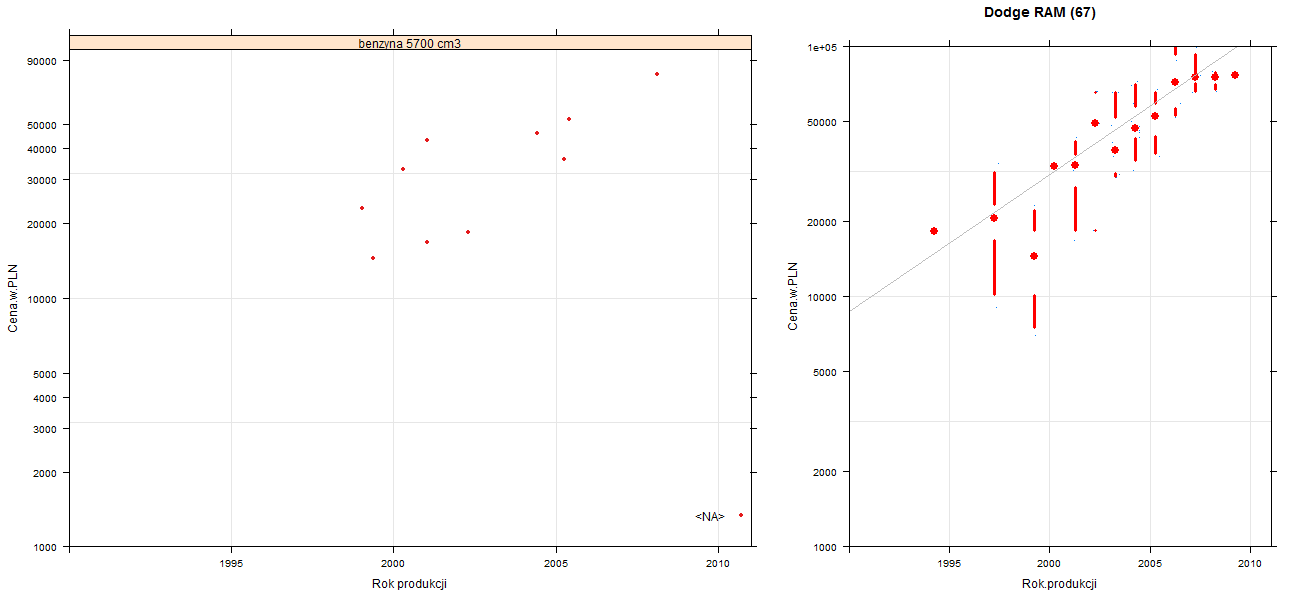Image resolution: width=1300 pixels, height=600 pixels.
Task: Click the "Cena.w.PLN" axis title of the Dodge RAM chart
Action: coord(793,296)
